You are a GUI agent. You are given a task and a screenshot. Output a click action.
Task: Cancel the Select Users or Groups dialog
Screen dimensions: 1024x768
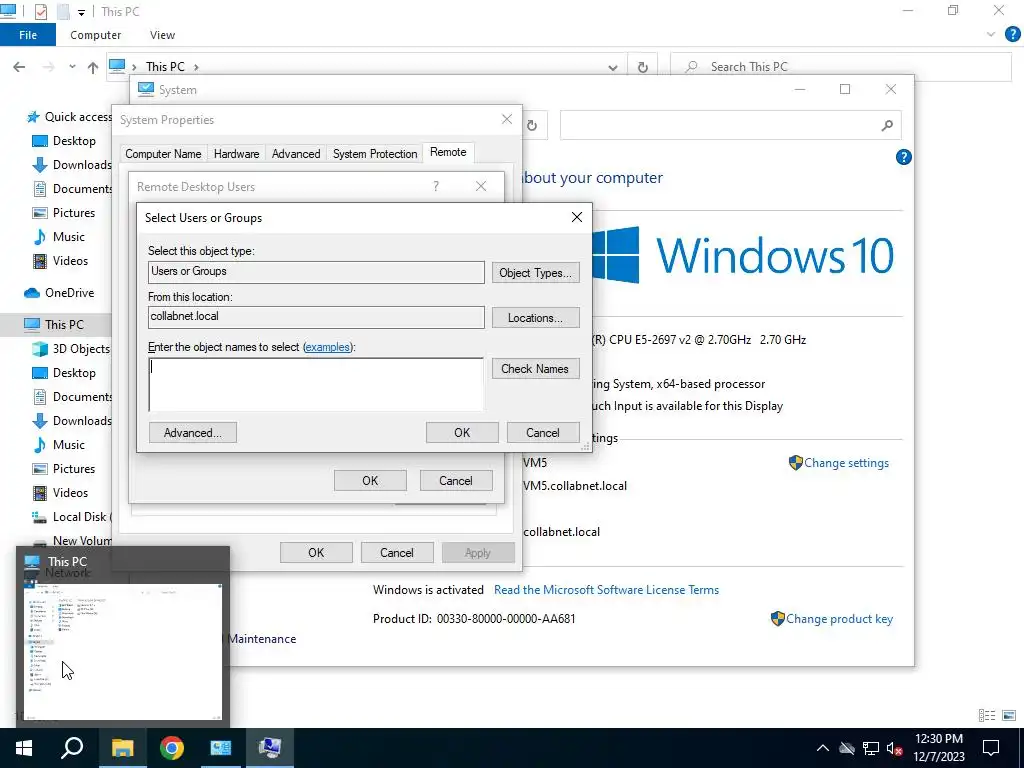pyautogui.click(x=543, y=433)
